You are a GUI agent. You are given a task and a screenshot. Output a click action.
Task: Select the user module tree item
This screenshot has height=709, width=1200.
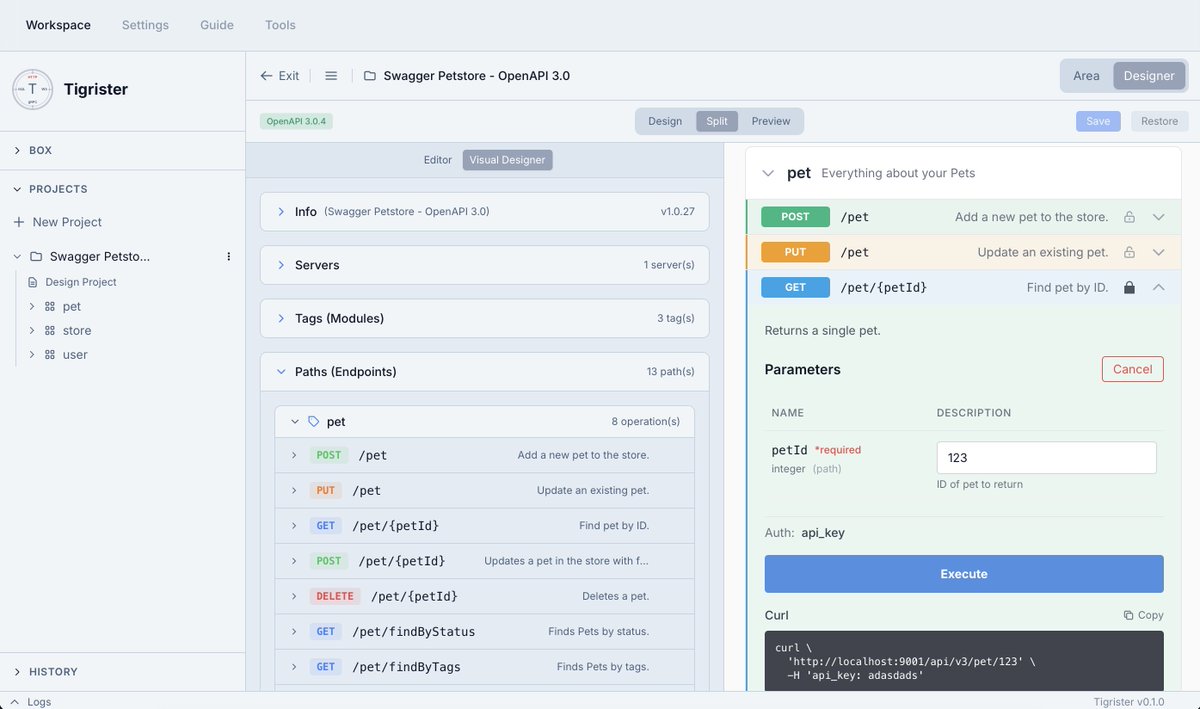point(75,355)
